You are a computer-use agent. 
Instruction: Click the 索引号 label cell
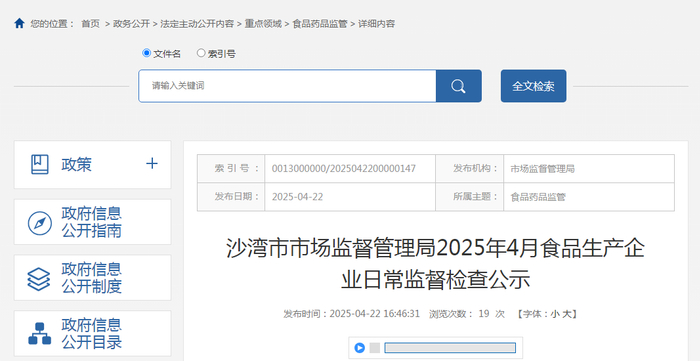[x=231, y=169]
